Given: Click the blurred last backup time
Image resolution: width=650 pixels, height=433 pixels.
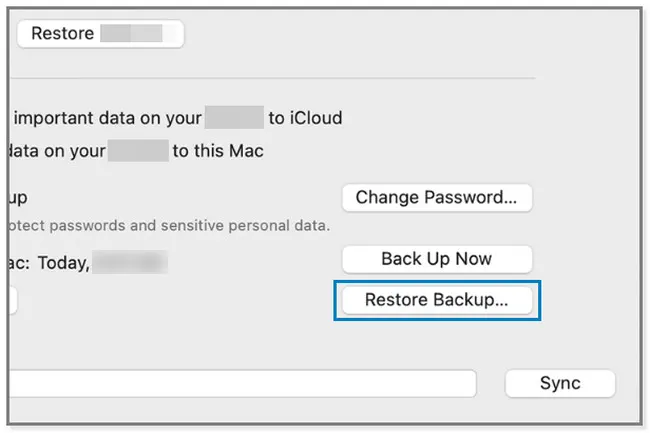Looking at the screenshot, I should pyautogui.click(x=130, y=262).
